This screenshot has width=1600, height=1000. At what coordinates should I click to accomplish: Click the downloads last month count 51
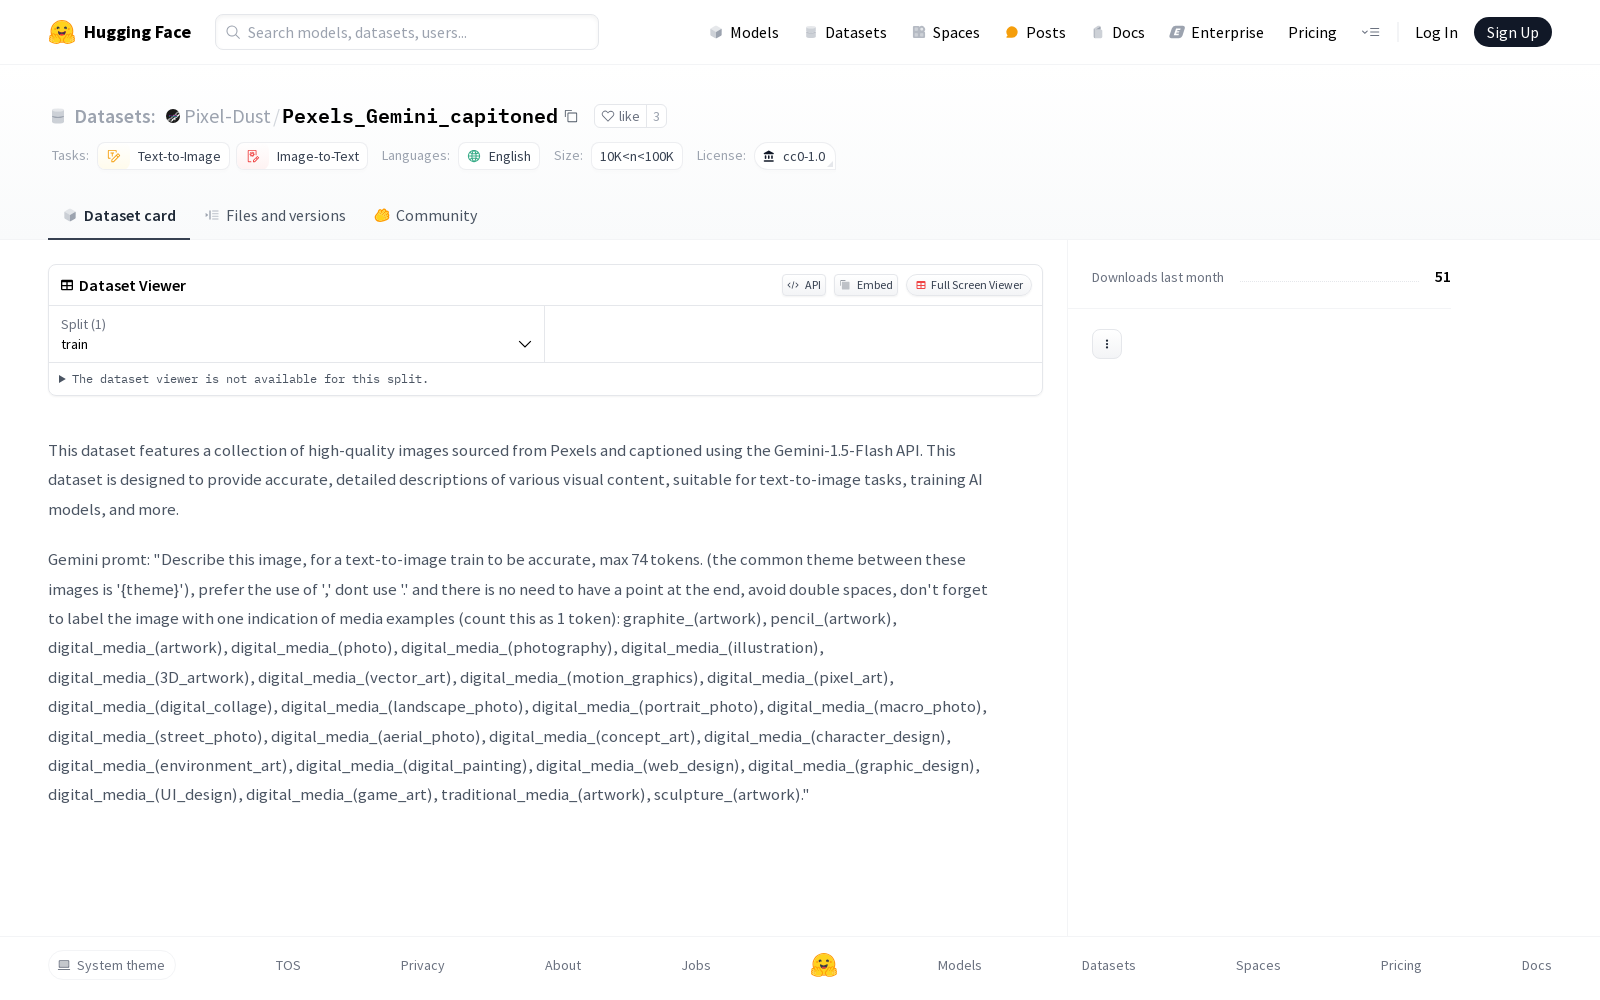tap(1442, 277)
